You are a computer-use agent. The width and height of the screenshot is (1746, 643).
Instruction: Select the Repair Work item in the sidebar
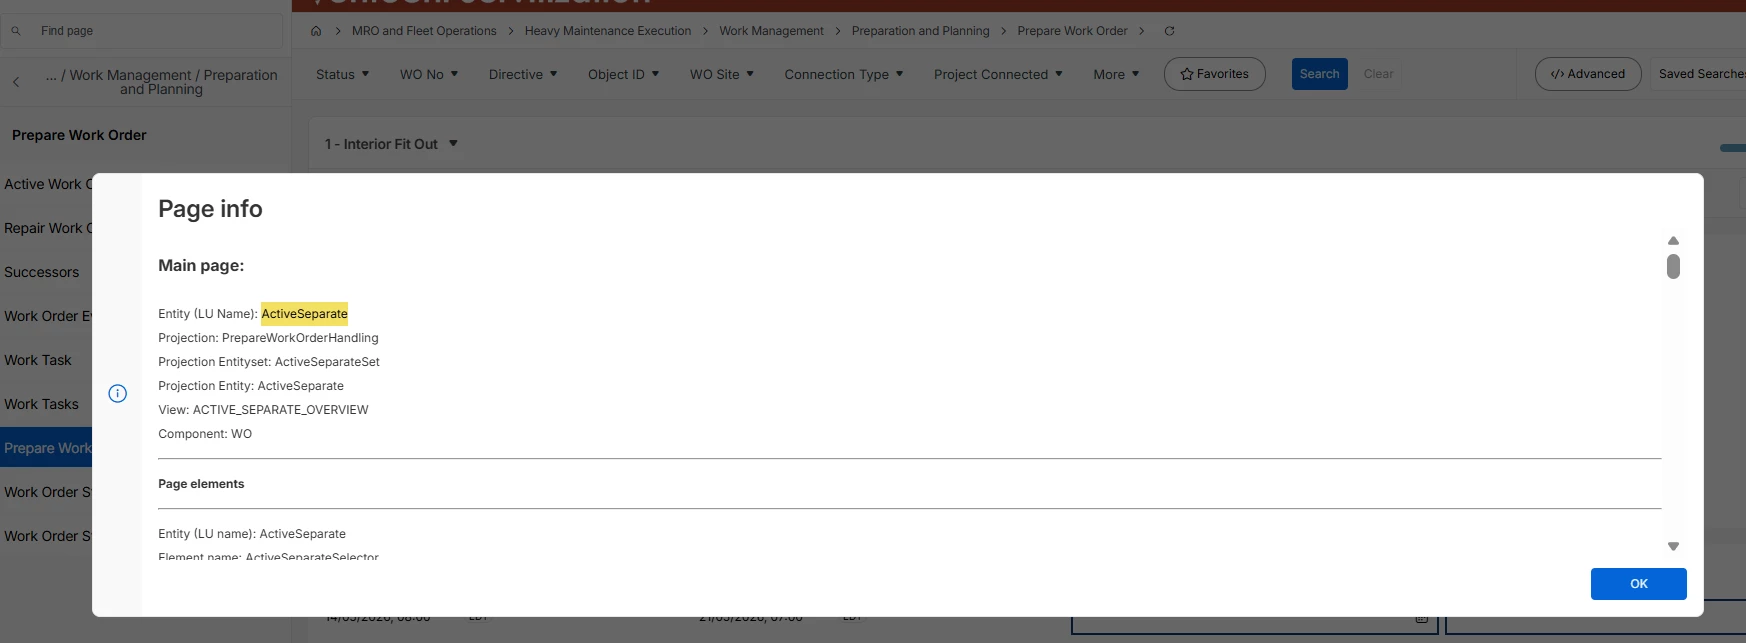[x=47, y=228]
